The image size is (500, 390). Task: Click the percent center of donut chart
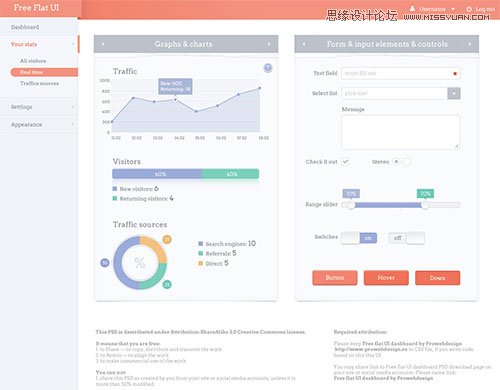click(140, 263)
